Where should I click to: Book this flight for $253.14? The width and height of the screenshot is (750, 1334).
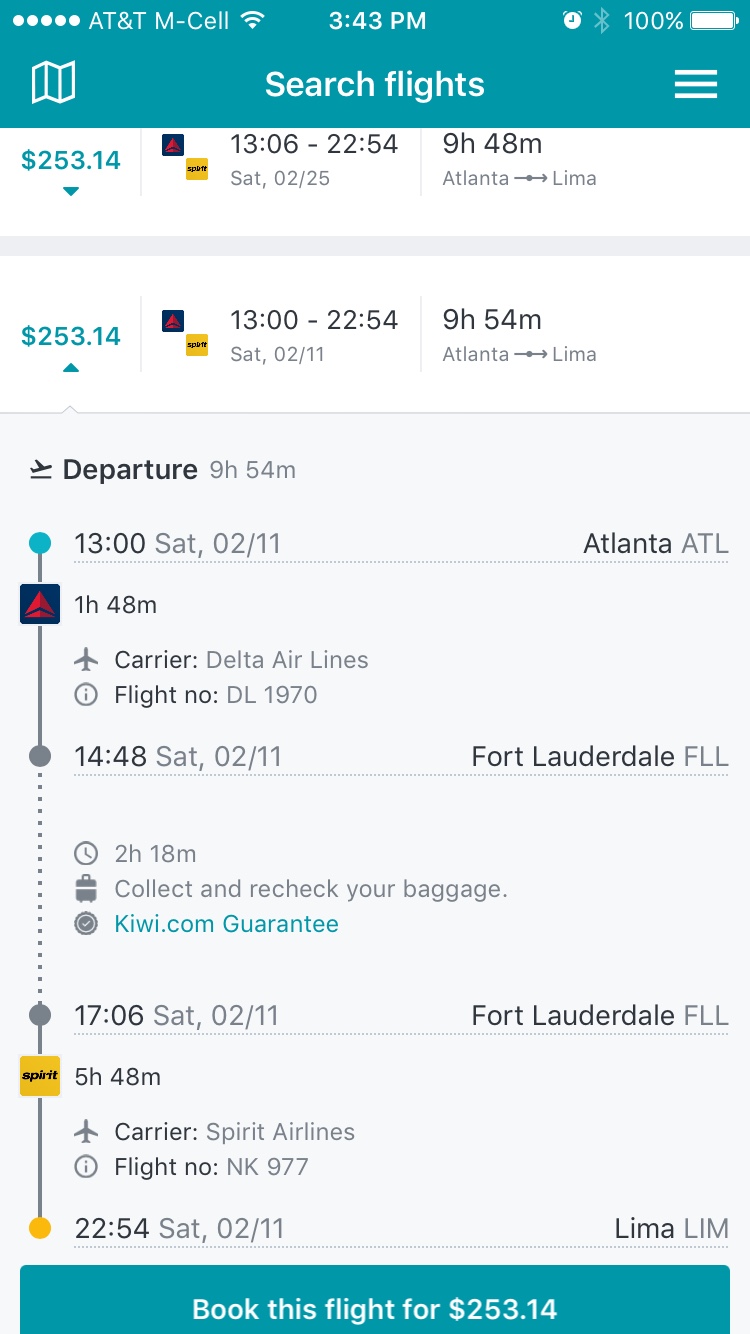pos(374,1308)
